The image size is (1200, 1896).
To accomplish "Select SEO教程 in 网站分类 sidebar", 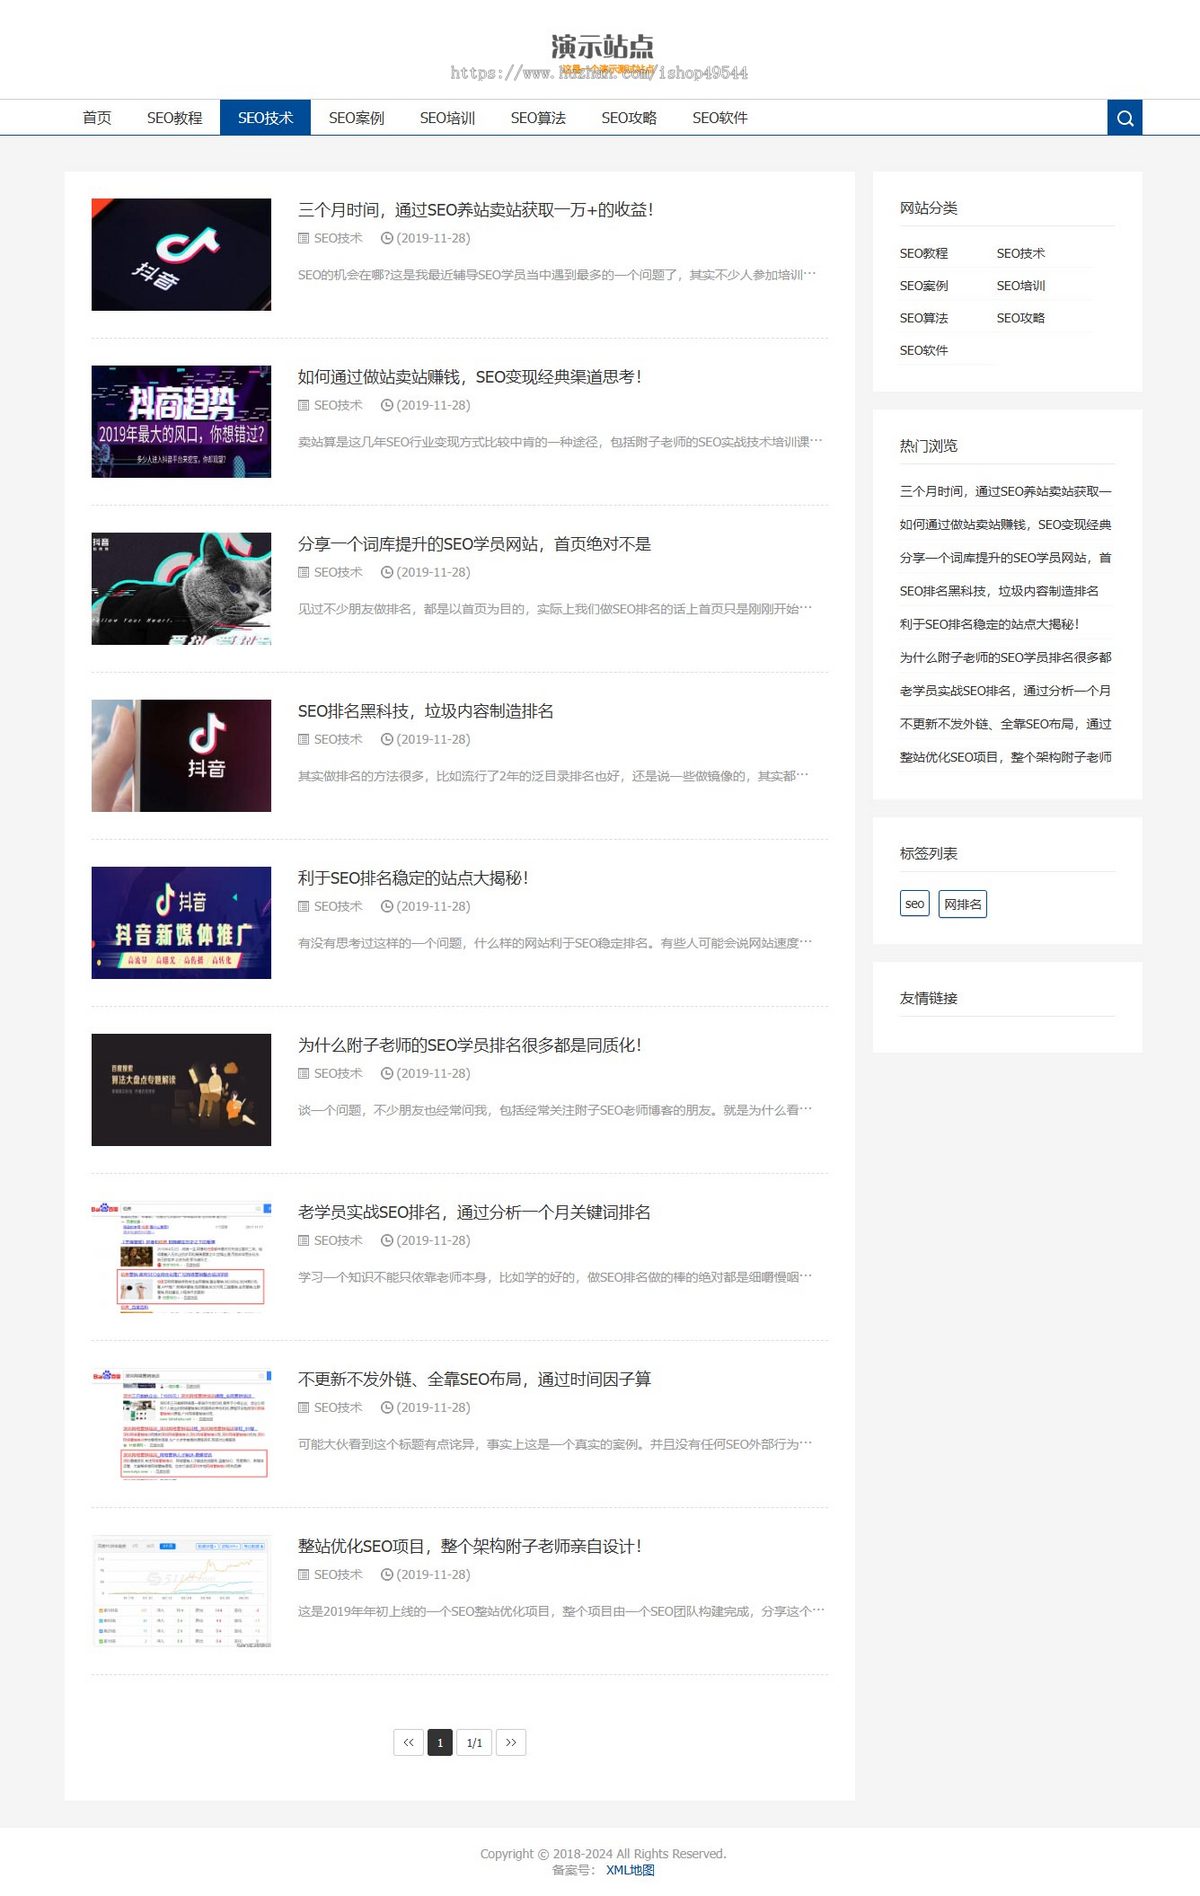I will click(x=924, y=254).
